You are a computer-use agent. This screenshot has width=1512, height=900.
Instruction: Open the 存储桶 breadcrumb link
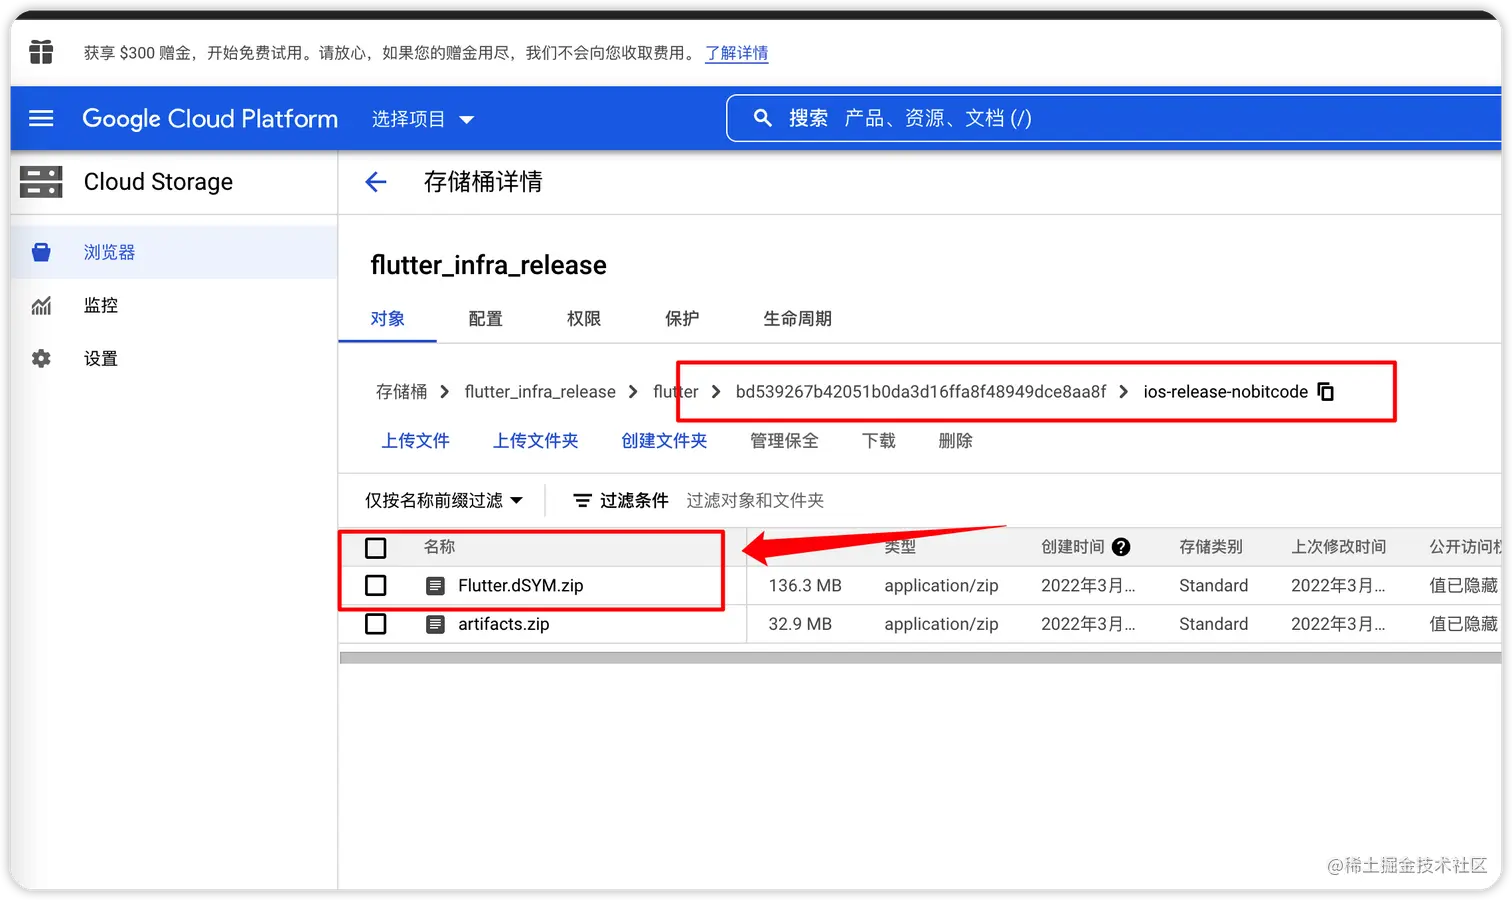401,391
